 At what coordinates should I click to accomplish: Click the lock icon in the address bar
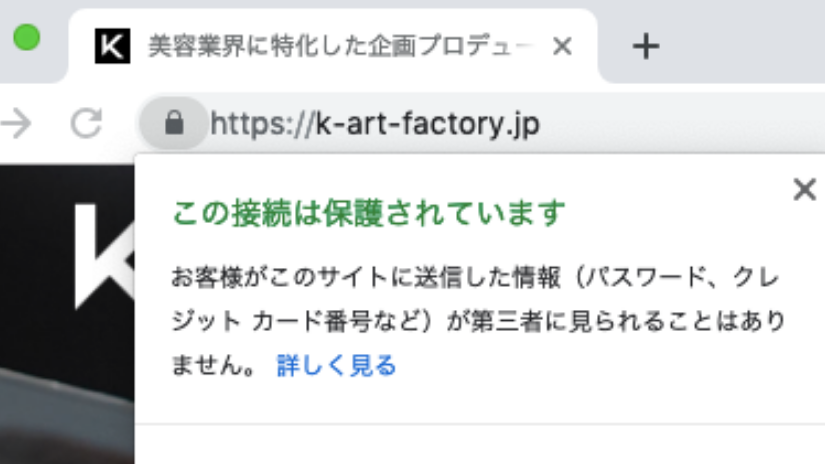(174, 124)
